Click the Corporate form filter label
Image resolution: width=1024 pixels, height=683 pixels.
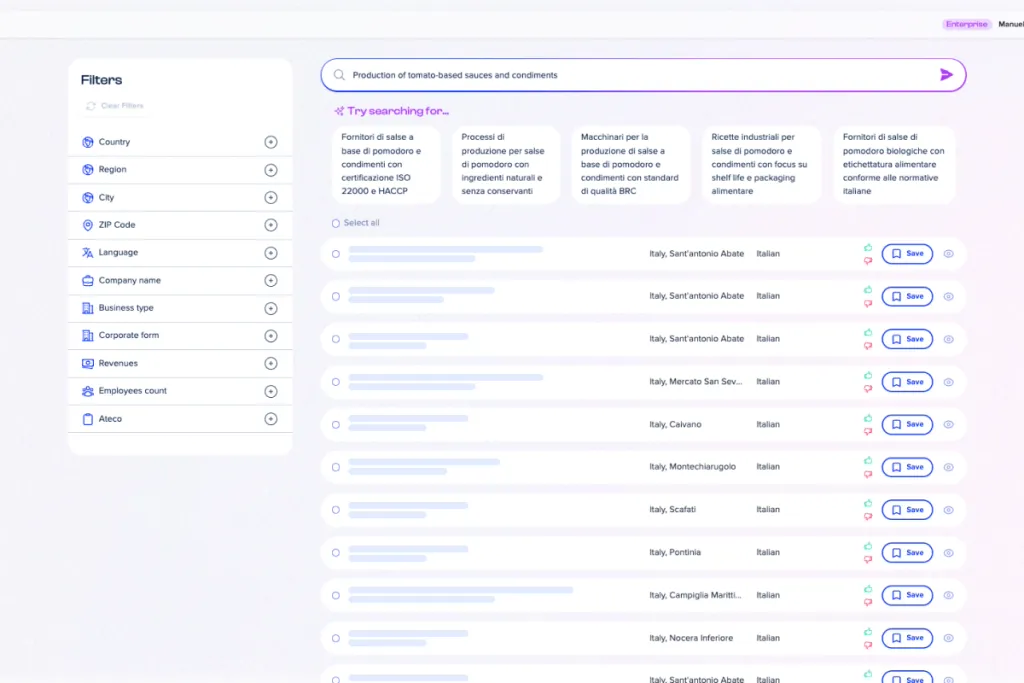point(129,336)
